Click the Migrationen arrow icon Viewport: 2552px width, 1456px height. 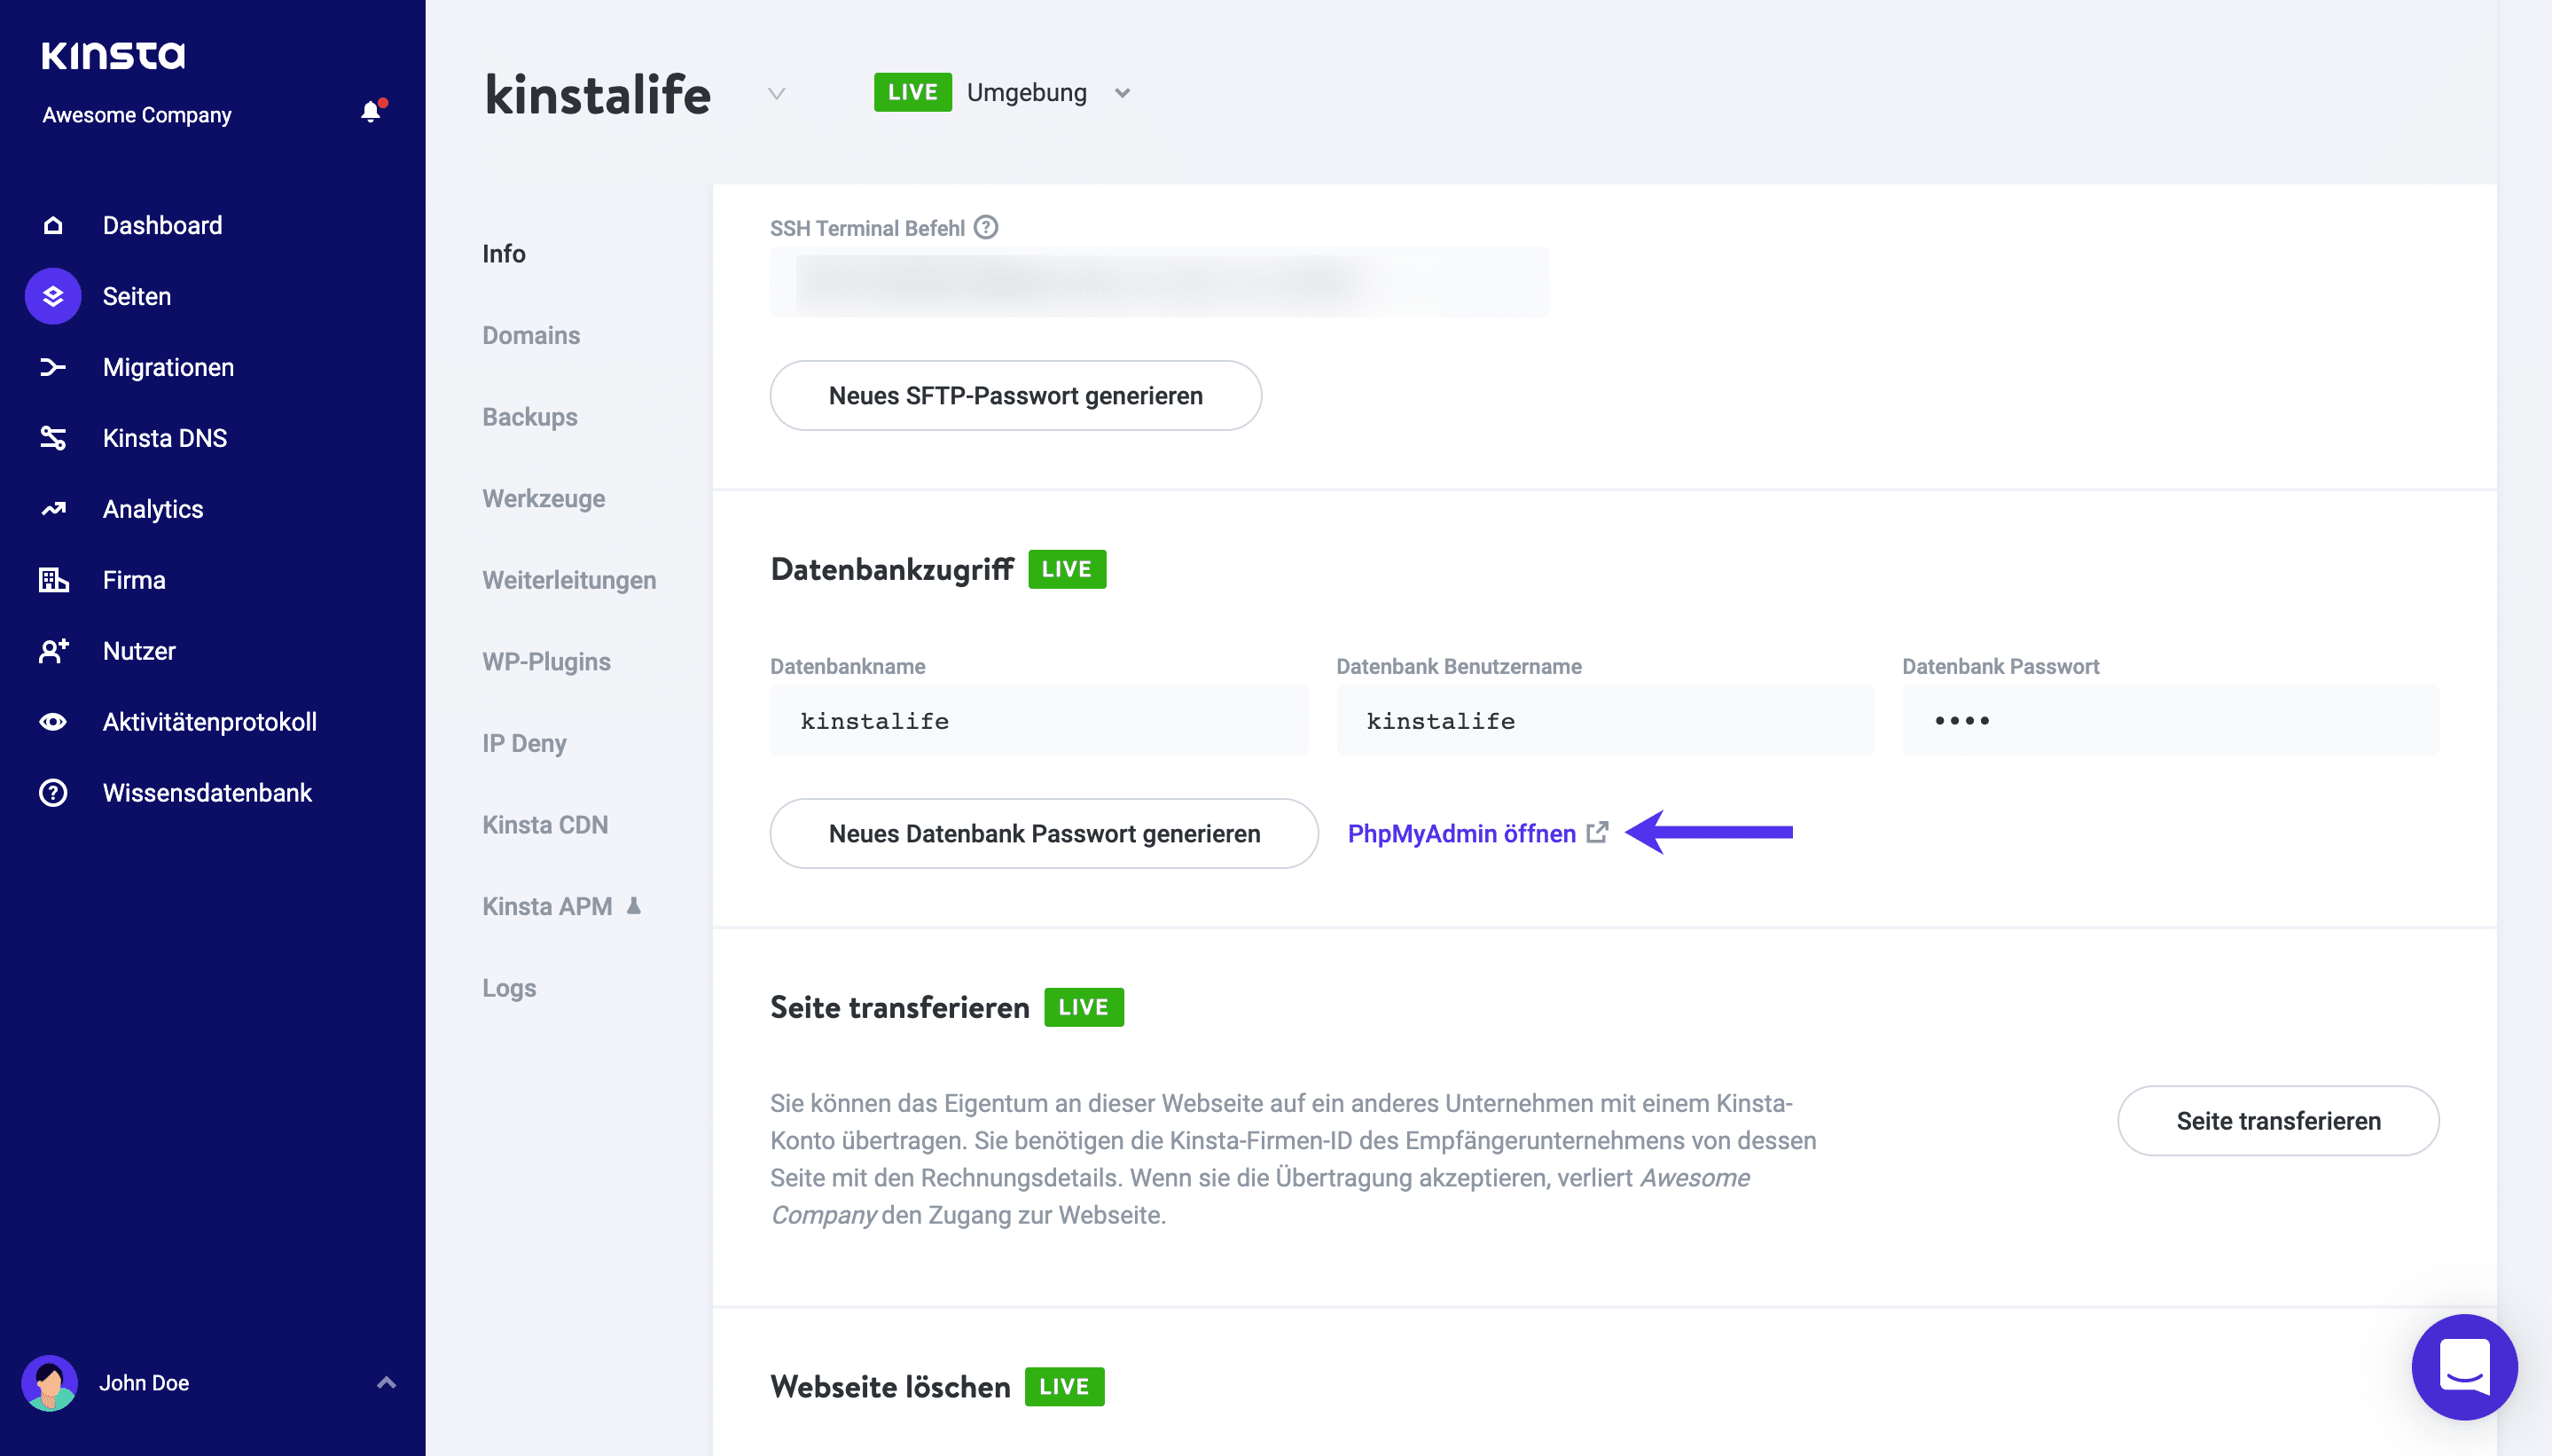coord(53,367)
